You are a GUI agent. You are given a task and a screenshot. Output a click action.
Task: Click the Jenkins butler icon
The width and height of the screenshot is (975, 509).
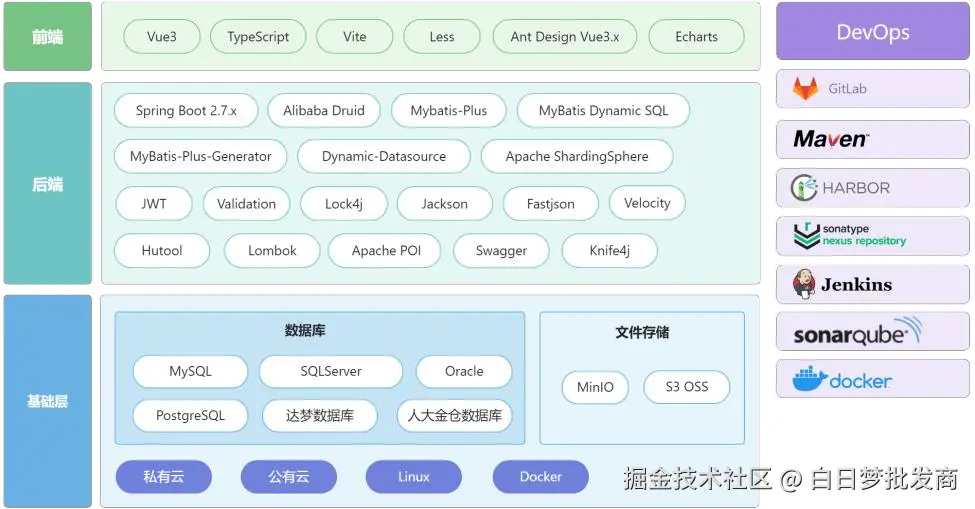pyautogui.click(x=803, y=284)
